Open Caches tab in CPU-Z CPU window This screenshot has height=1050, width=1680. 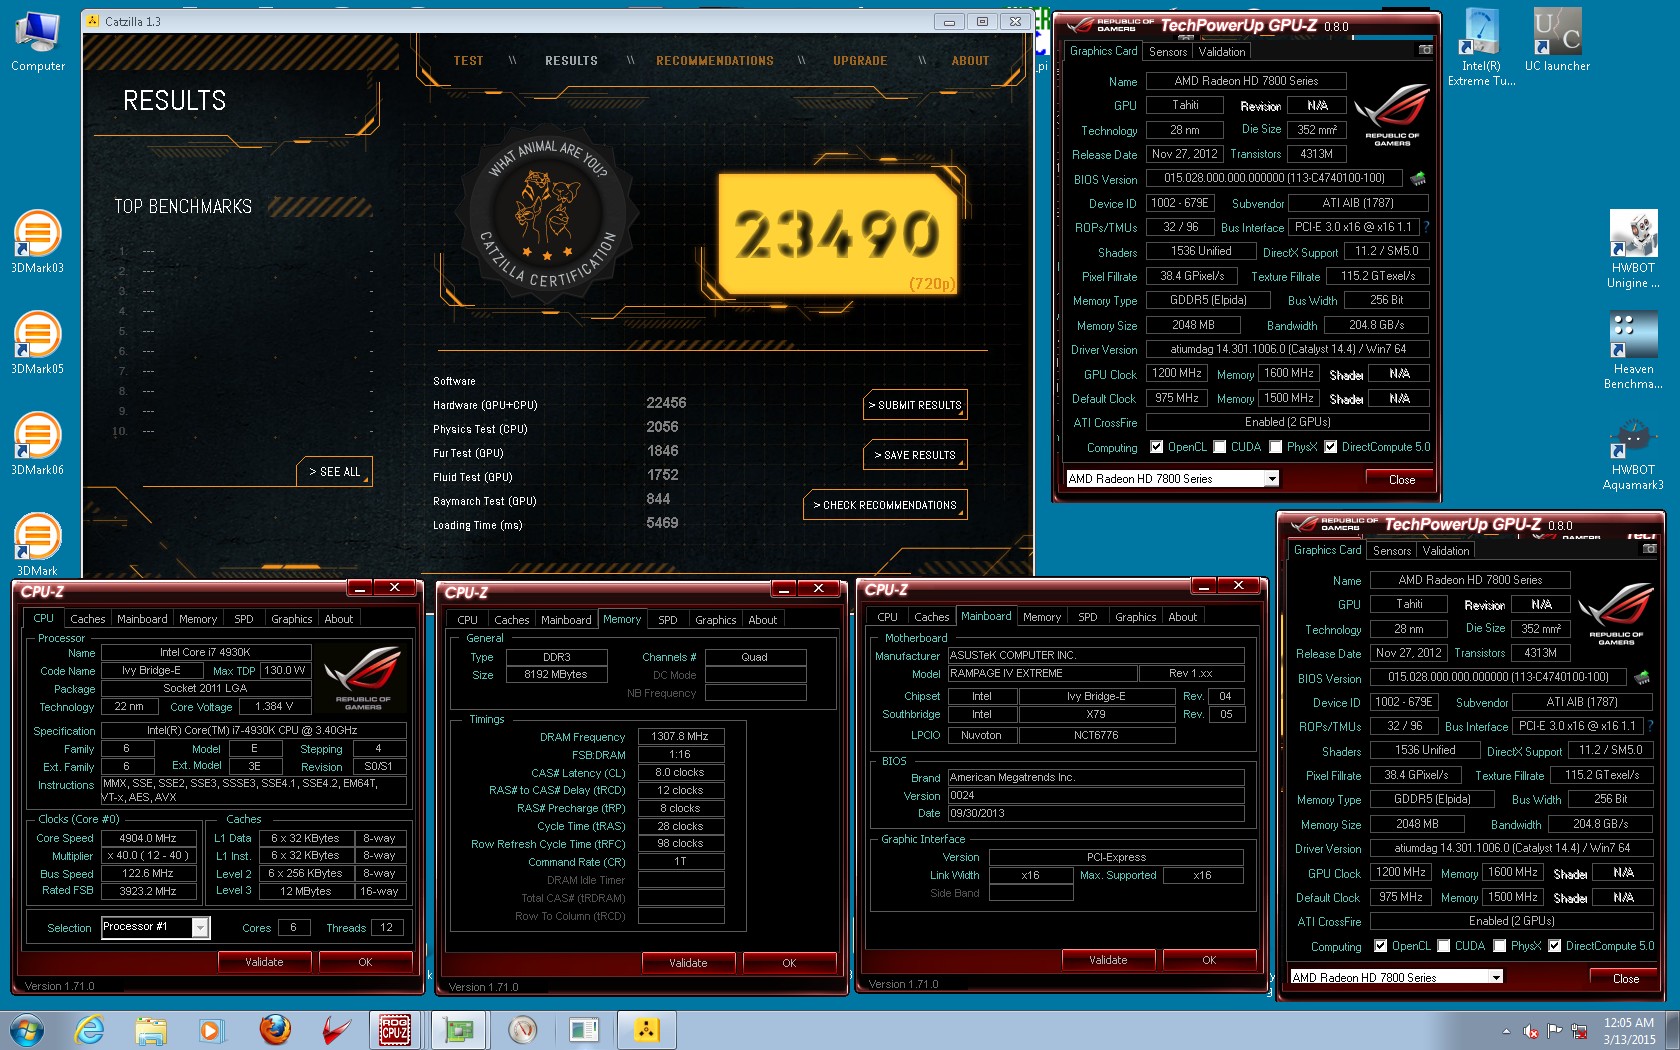pos(87,619)
